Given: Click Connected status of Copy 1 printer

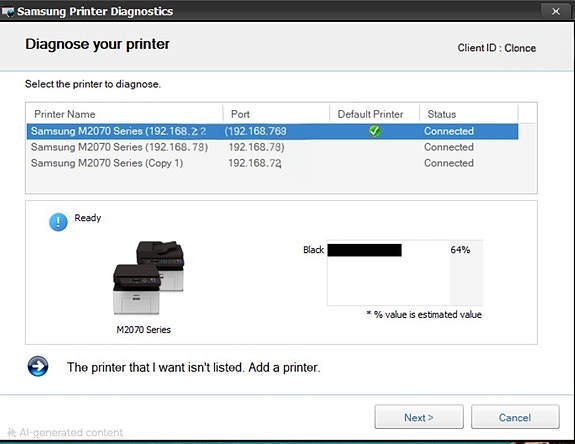Looking at the screenshot, I should point(449,163).
